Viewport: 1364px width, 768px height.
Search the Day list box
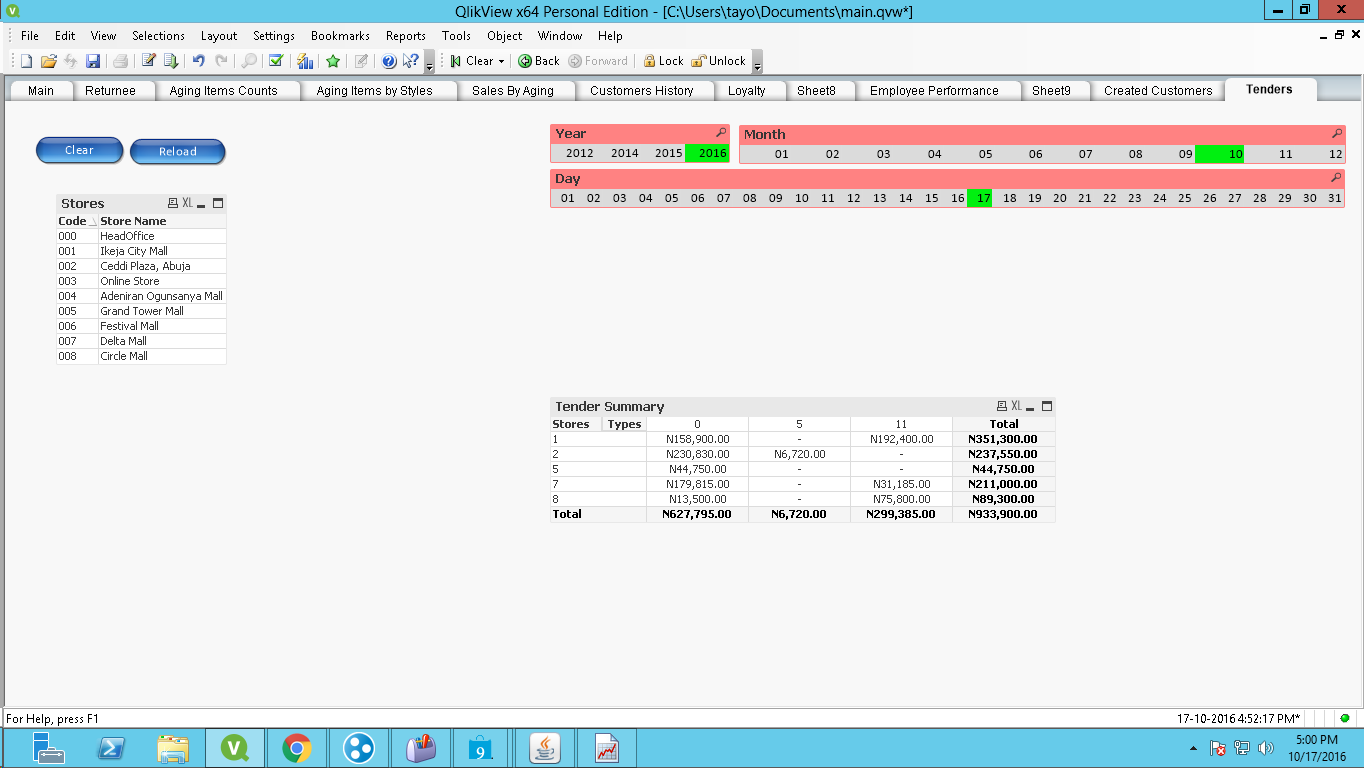click(x=1337, y=178)
